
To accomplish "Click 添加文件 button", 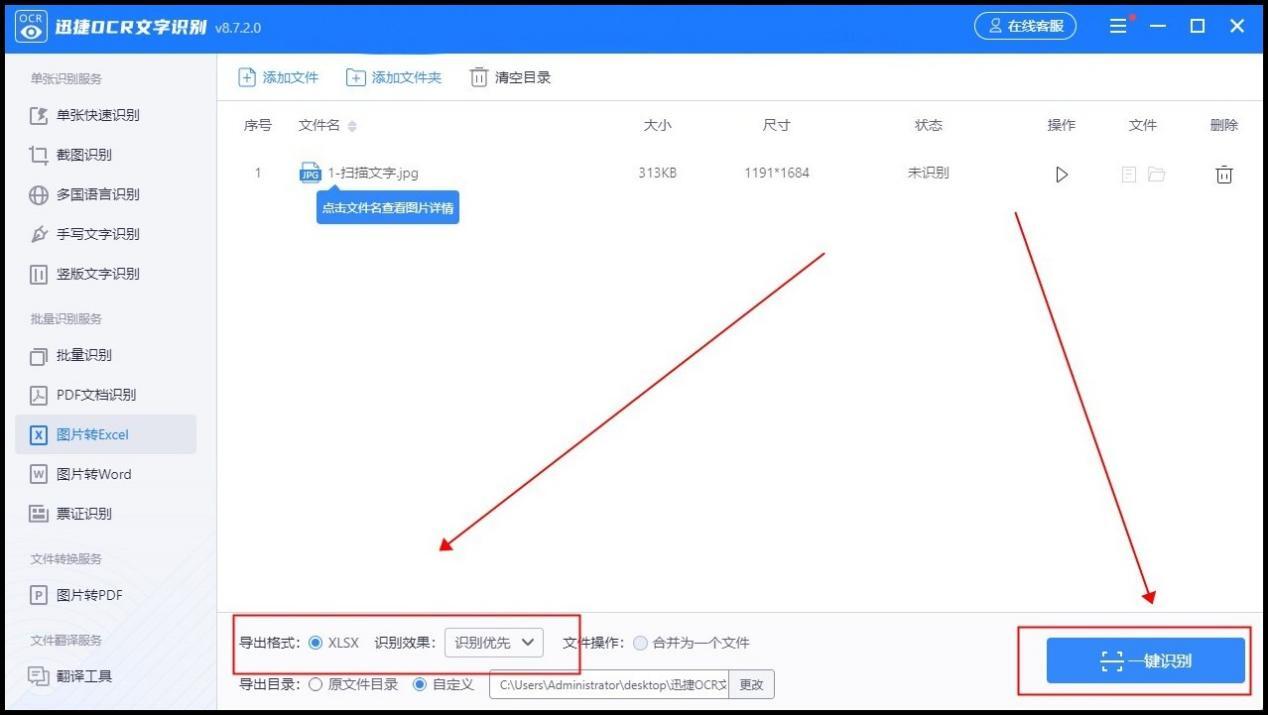I will tap(278, 77).
